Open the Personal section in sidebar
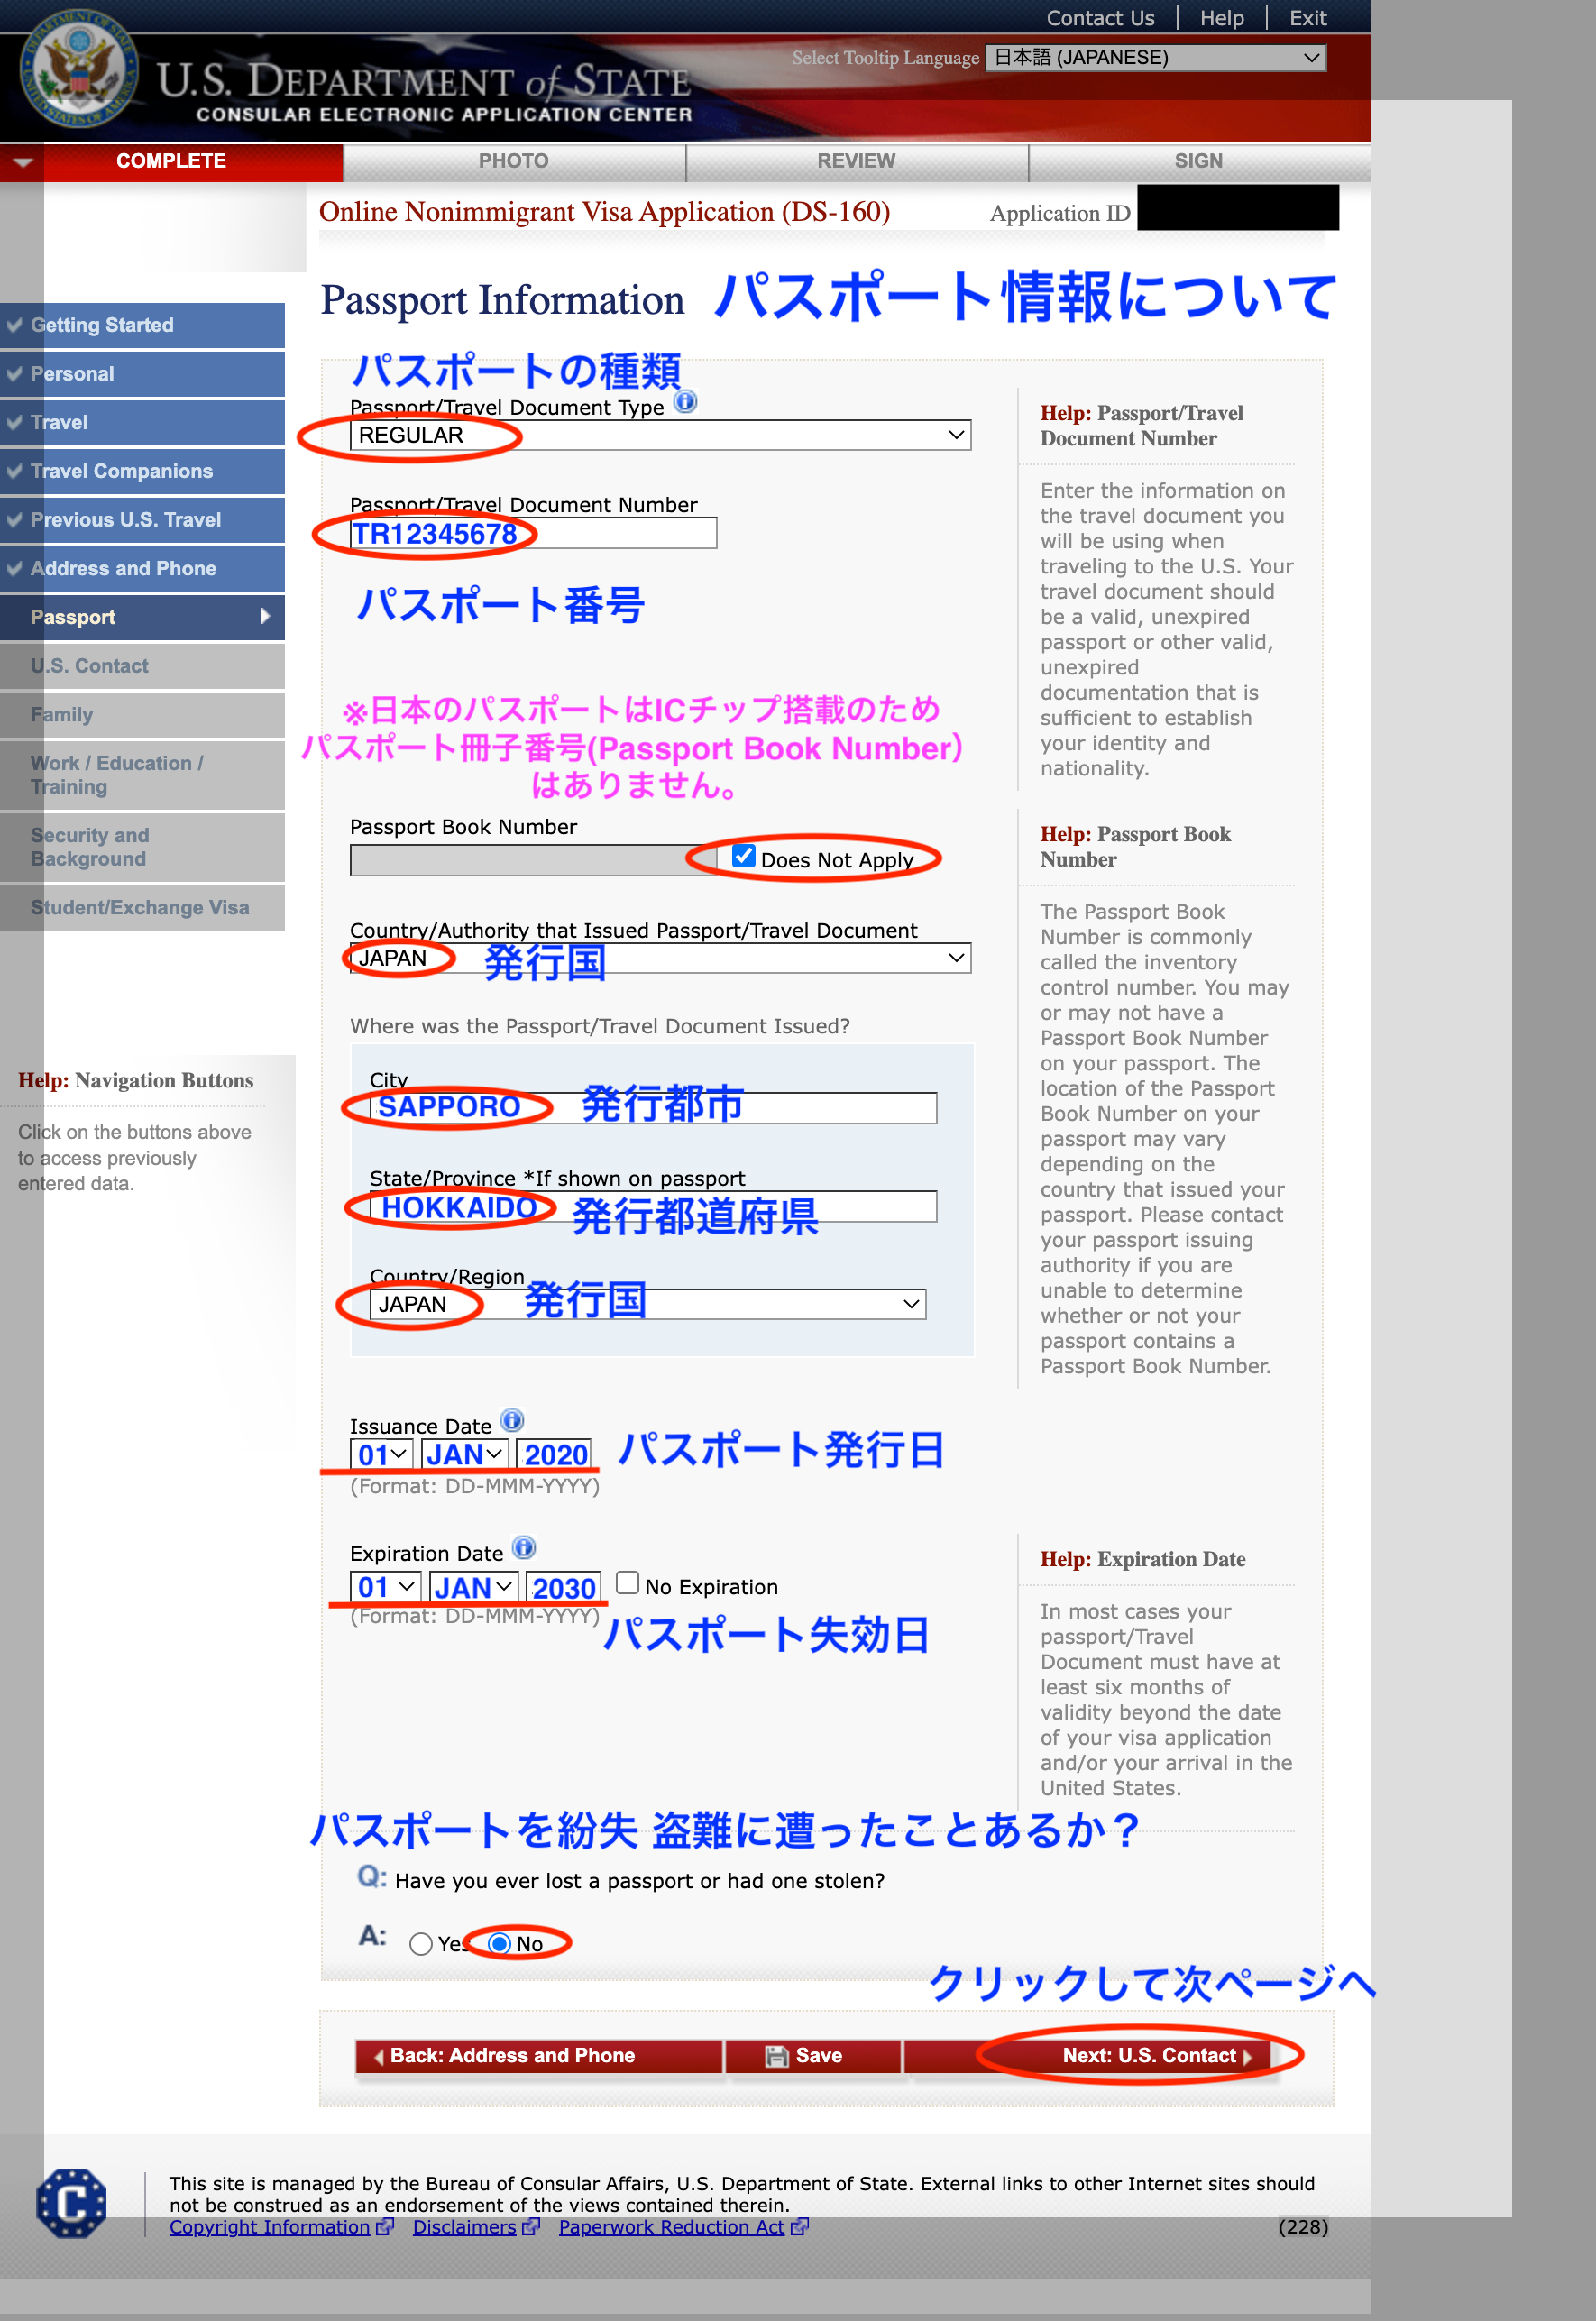Viewport: 1596px width, 2321px height. tap(142, 374)
